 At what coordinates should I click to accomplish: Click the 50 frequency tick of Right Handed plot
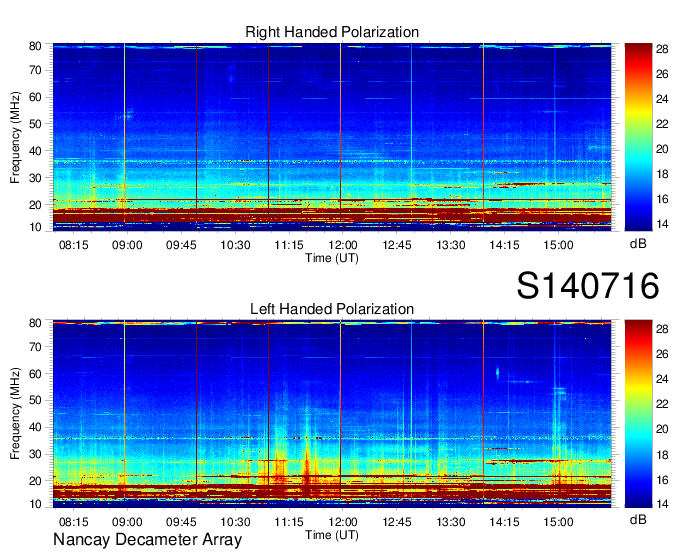35,124
